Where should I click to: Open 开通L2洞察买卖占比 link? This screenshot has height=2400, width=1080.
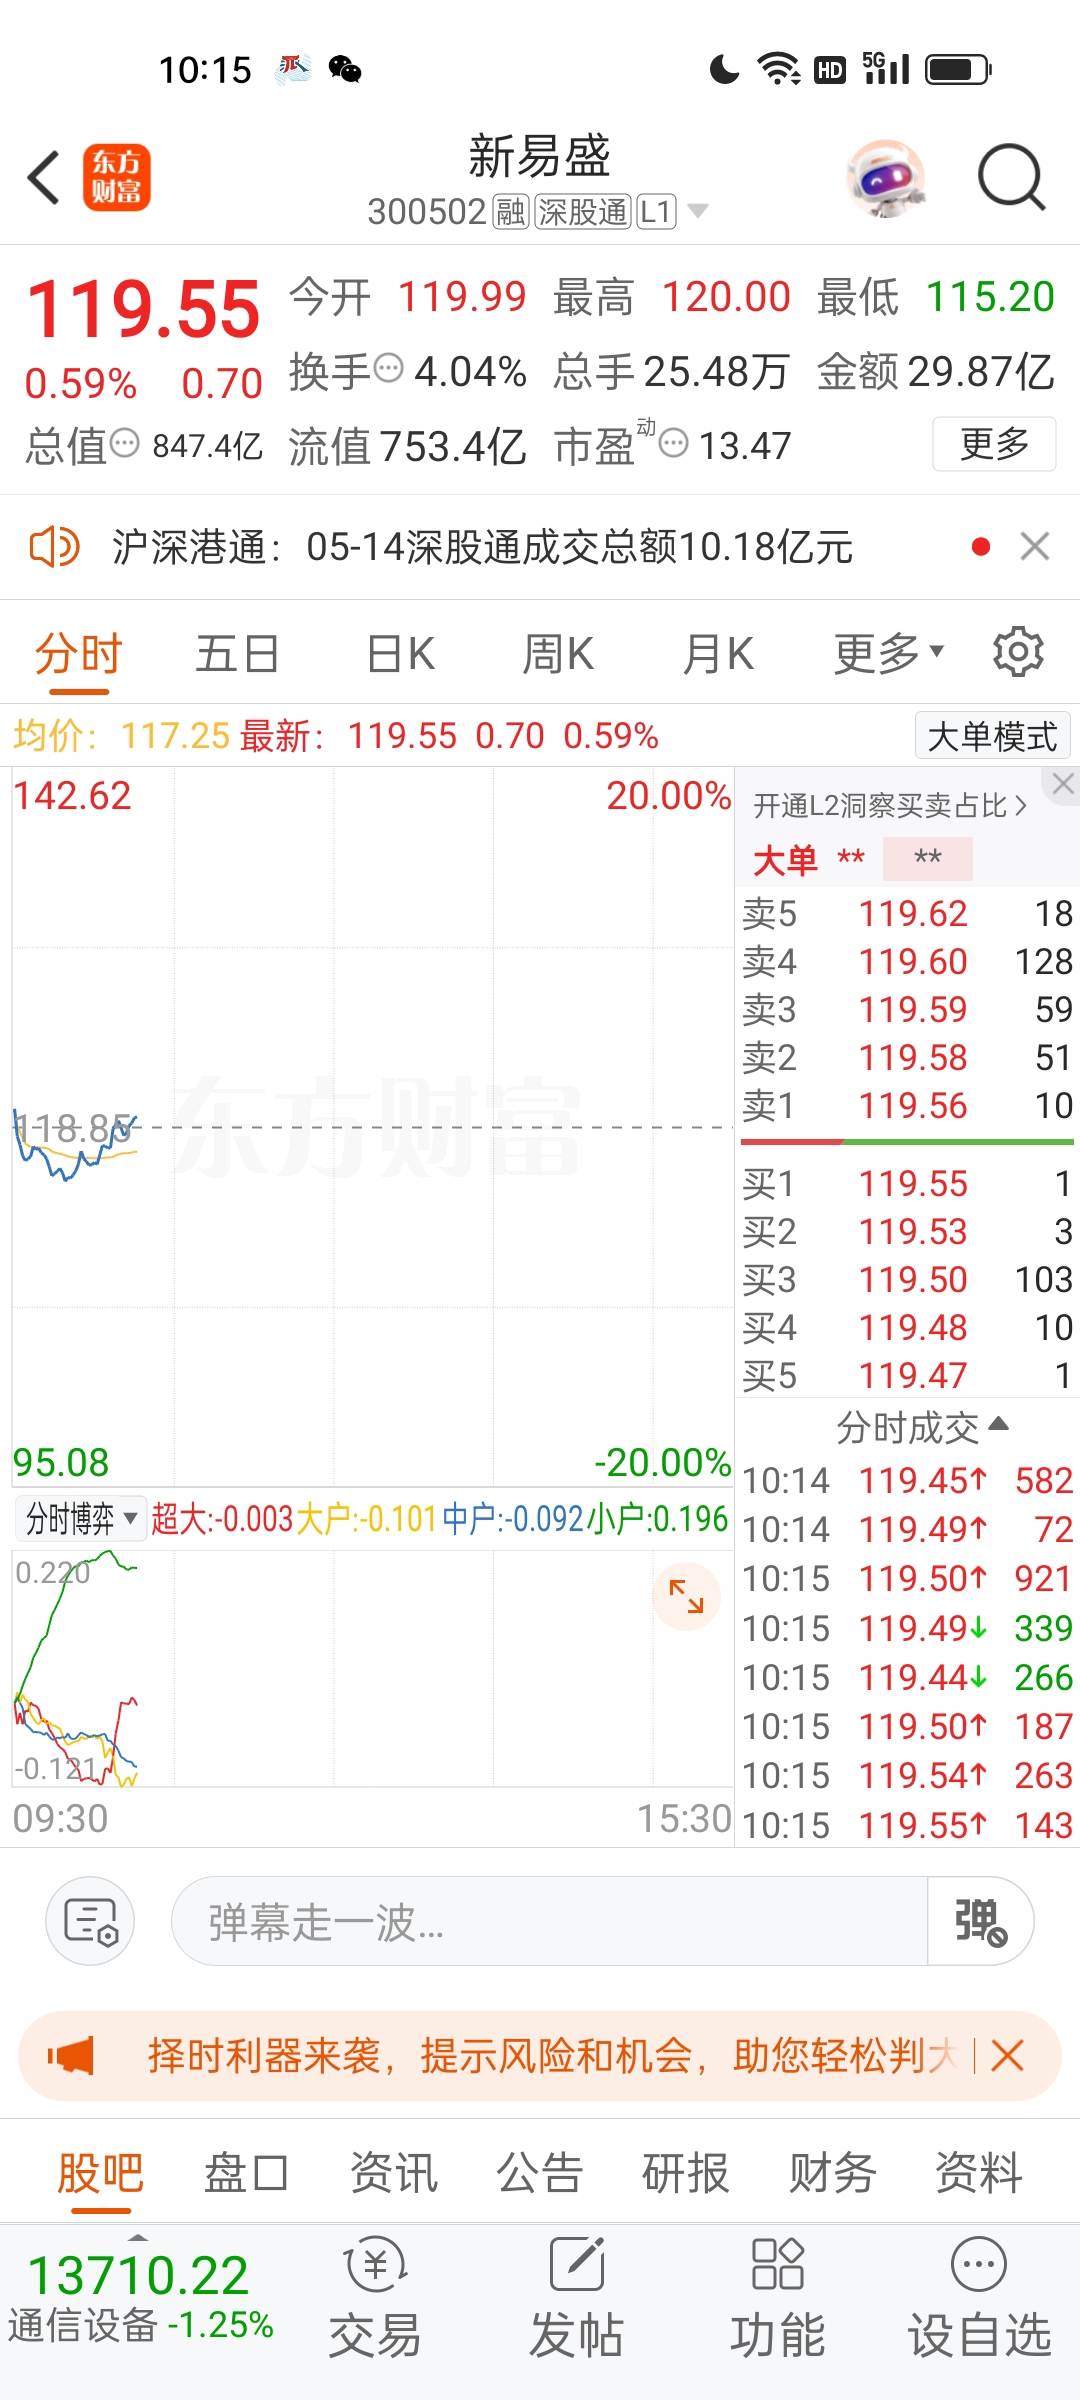click(x=889, y=805)
